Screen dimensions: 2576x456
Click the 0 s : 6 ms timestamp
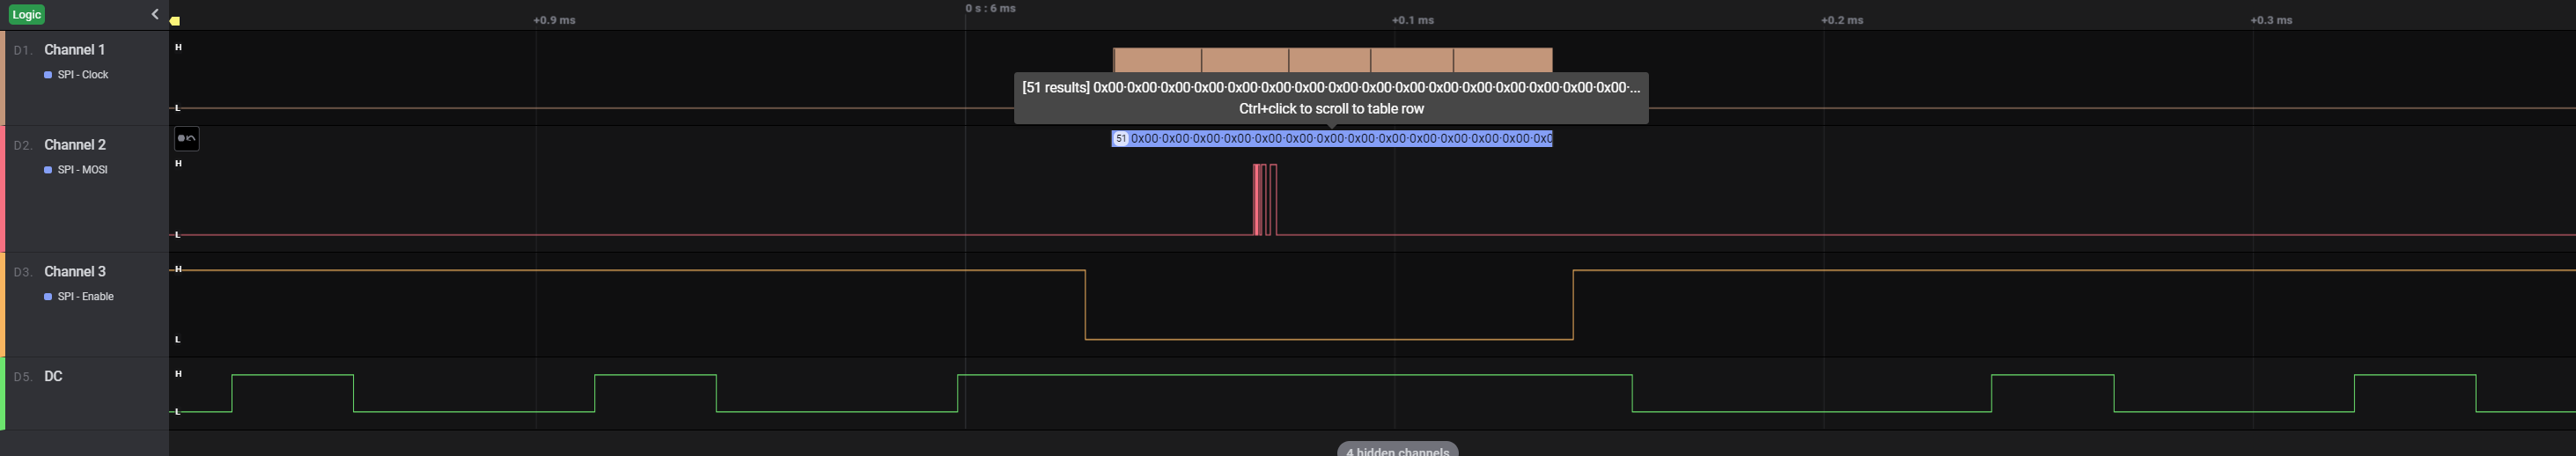991,8
